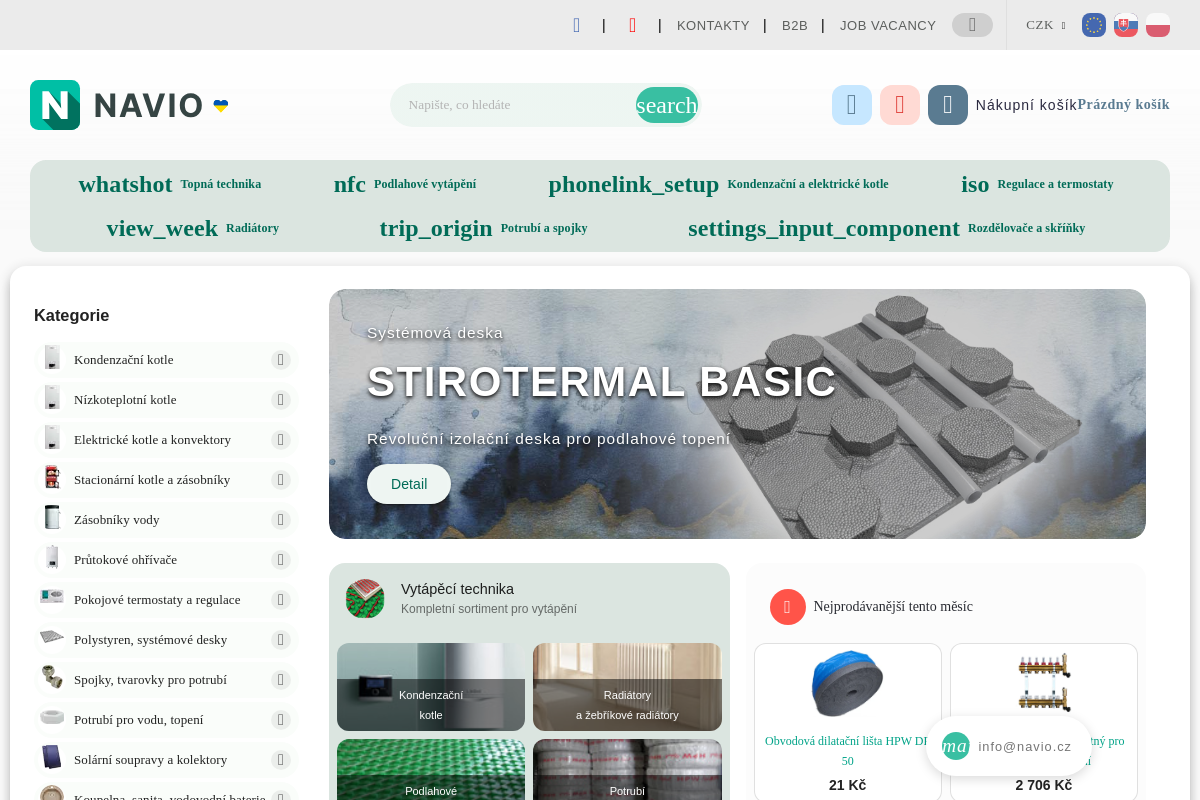Expand the Stacionární kotle a zásobníky category
1200x800 pixels.
coord(281,480)
